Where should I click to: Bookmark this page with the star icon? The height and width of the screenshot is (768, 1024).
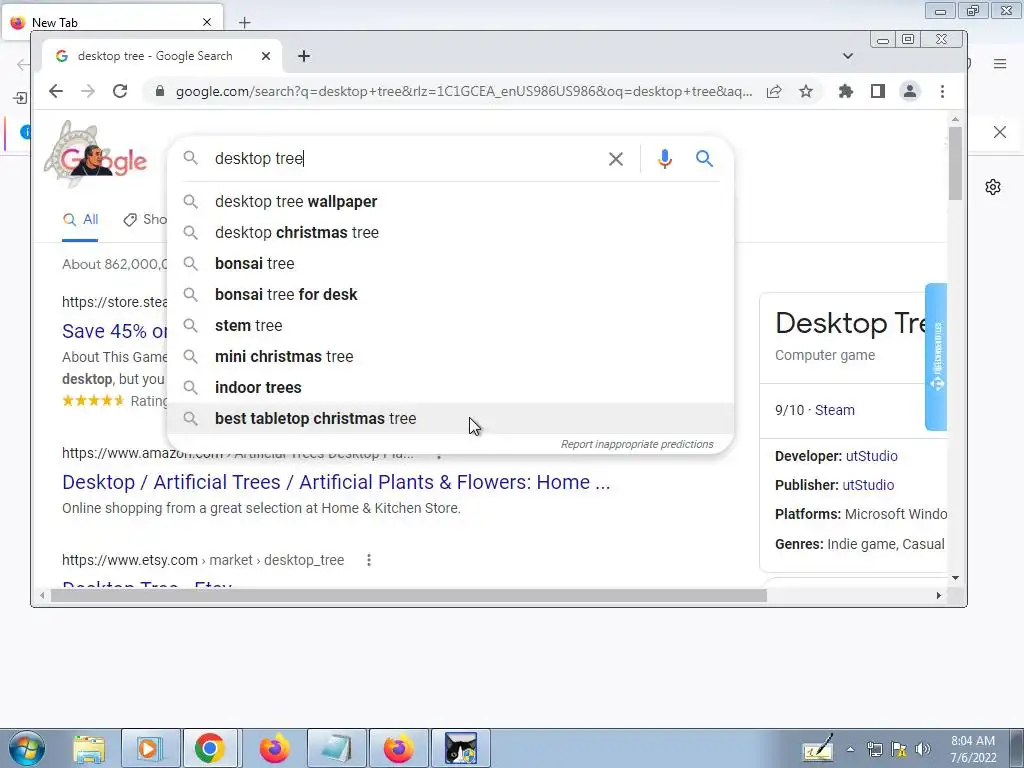pos(806,91)
